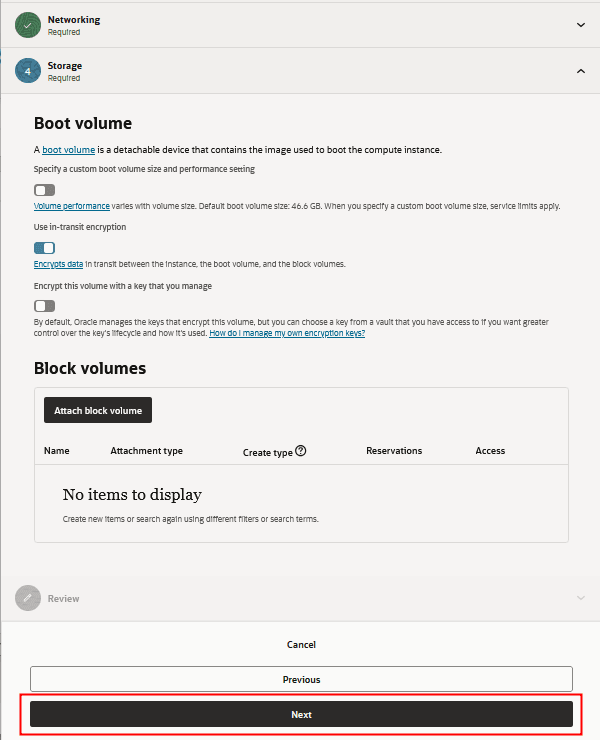Click the Review step pencil icon

click(x=27, y=598)
